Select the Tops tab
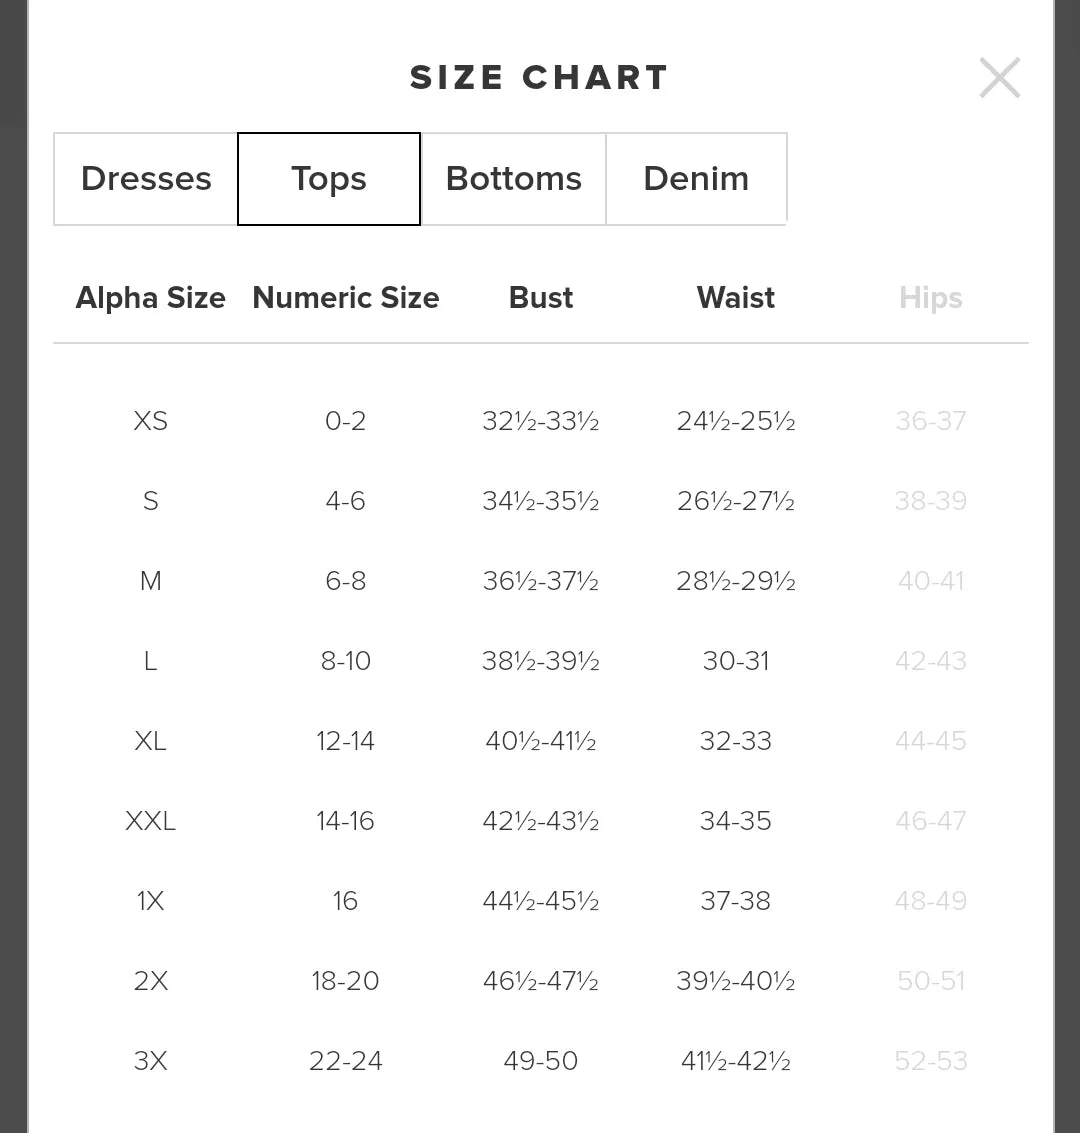This screenshot has height=1133, width=1080. tap(329, 178)
